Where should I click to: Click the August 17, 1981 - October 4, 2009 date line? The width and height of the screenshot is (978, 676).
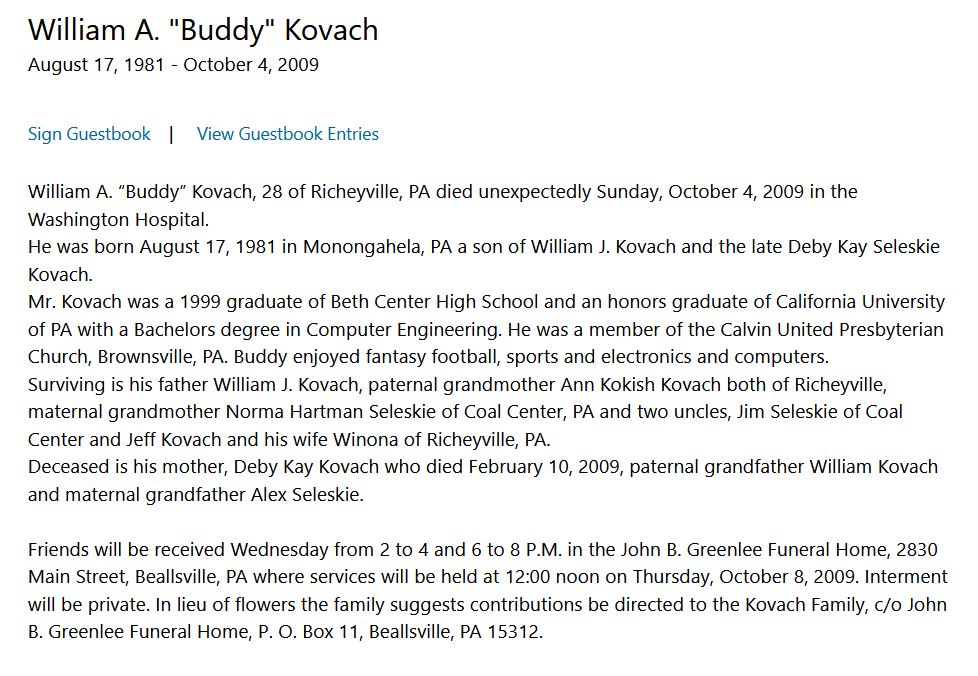[173, 65]
